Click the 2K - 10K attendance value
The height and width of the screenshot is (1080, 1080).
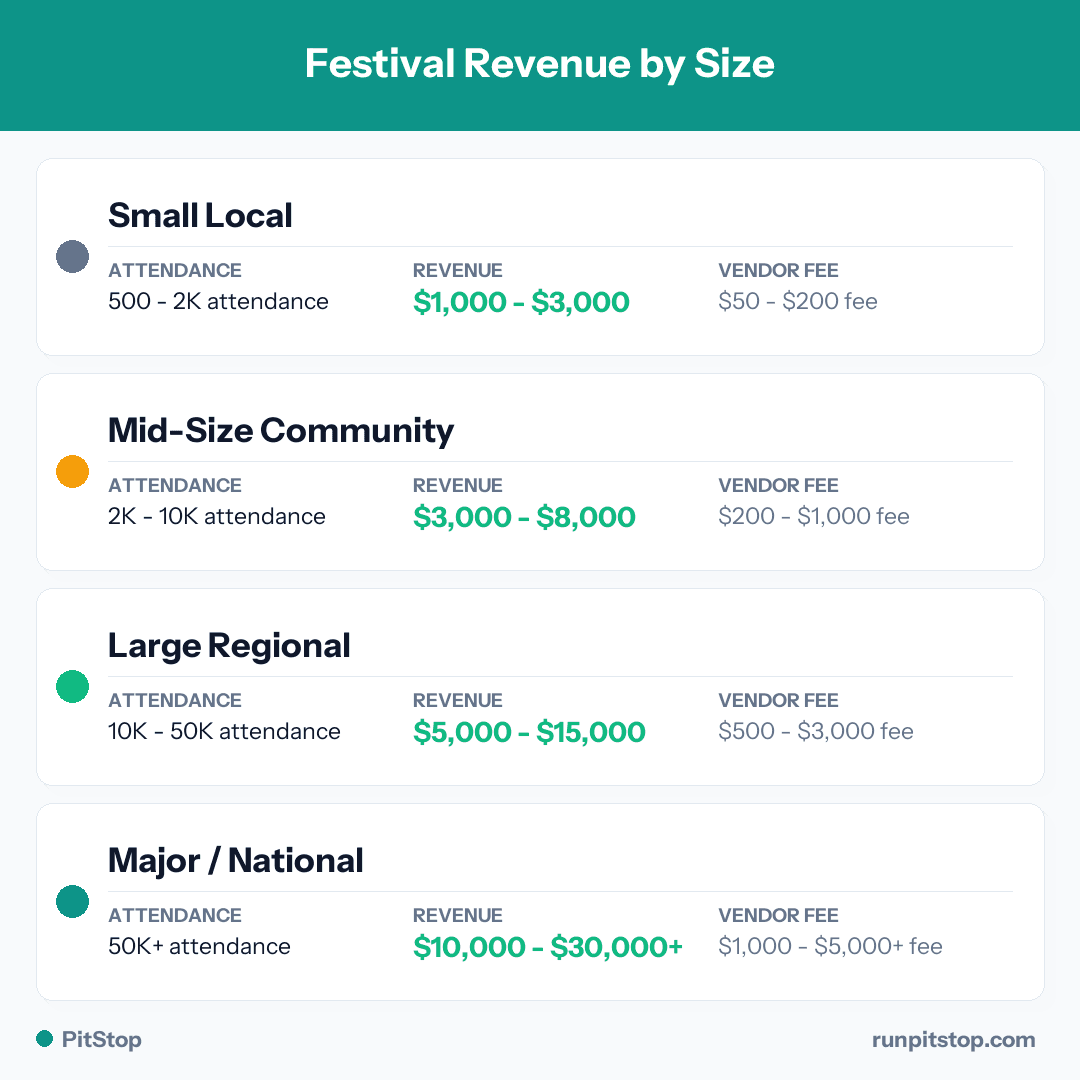[x=217, y=517]
